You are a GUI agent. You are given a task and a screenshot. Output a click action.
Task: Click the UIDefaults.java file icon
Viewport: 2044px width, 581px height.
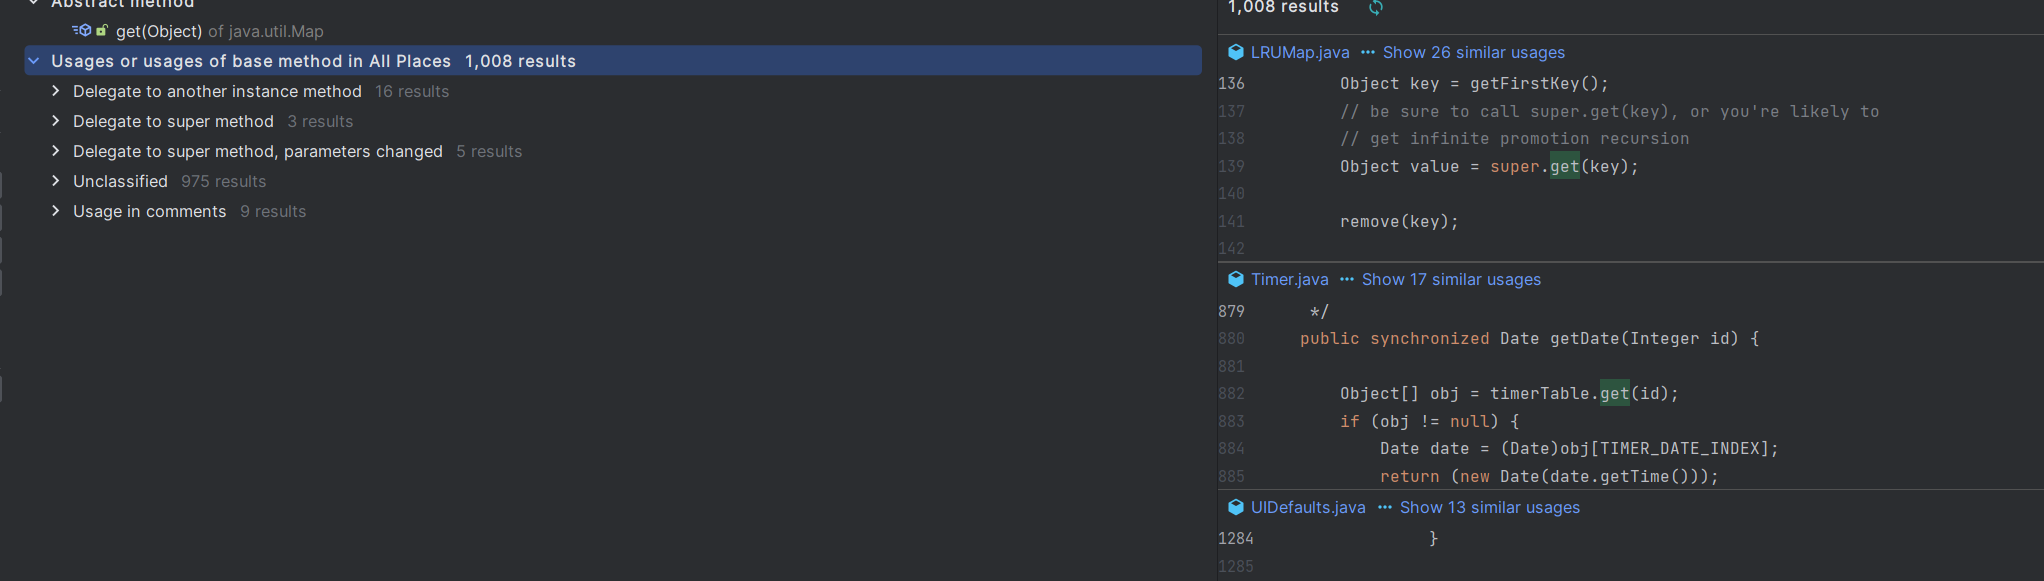coord(1236,507)
